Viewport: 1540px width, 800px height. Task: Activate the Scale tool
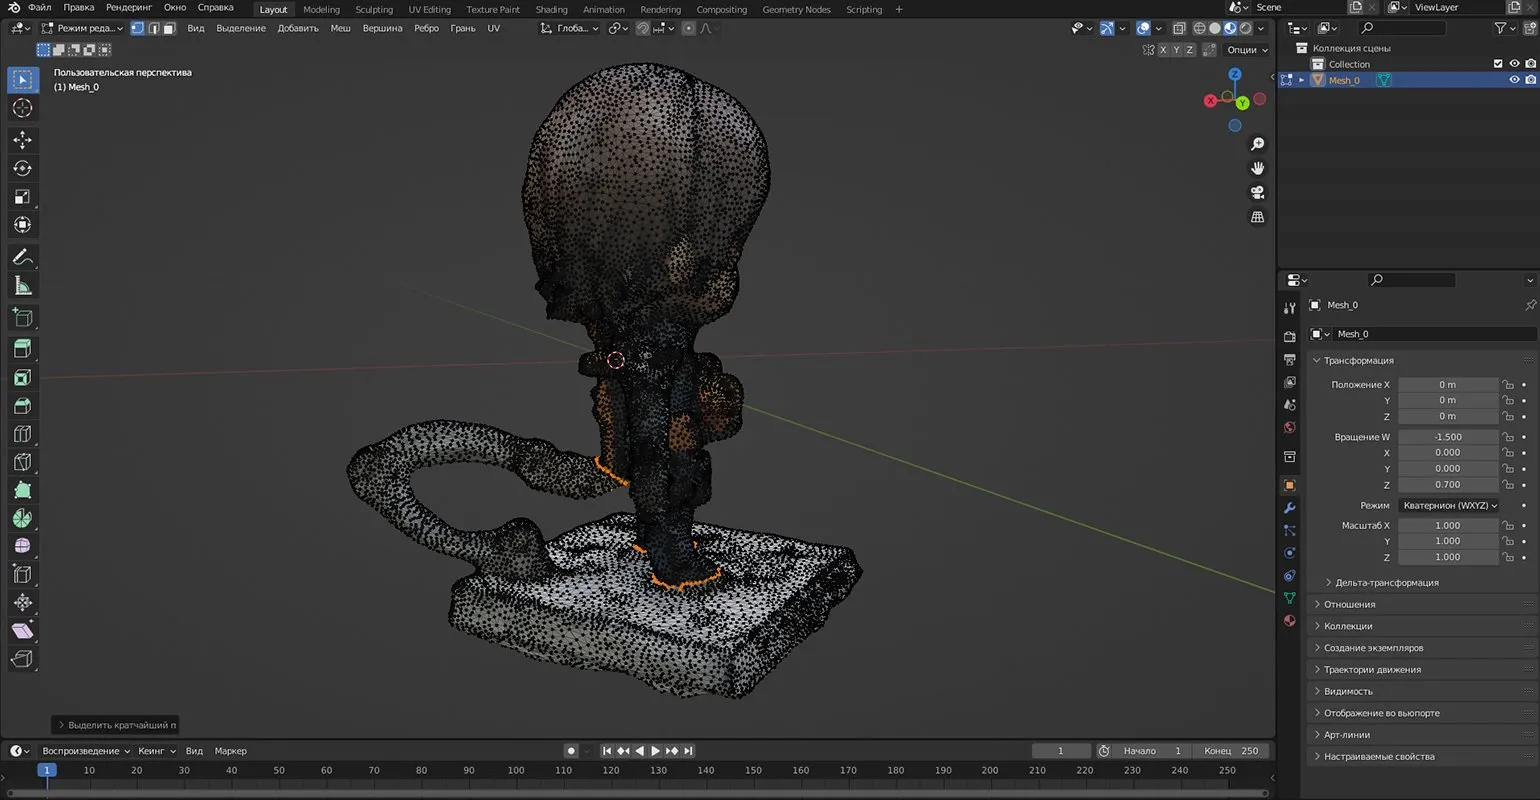(x=22, y=197)
